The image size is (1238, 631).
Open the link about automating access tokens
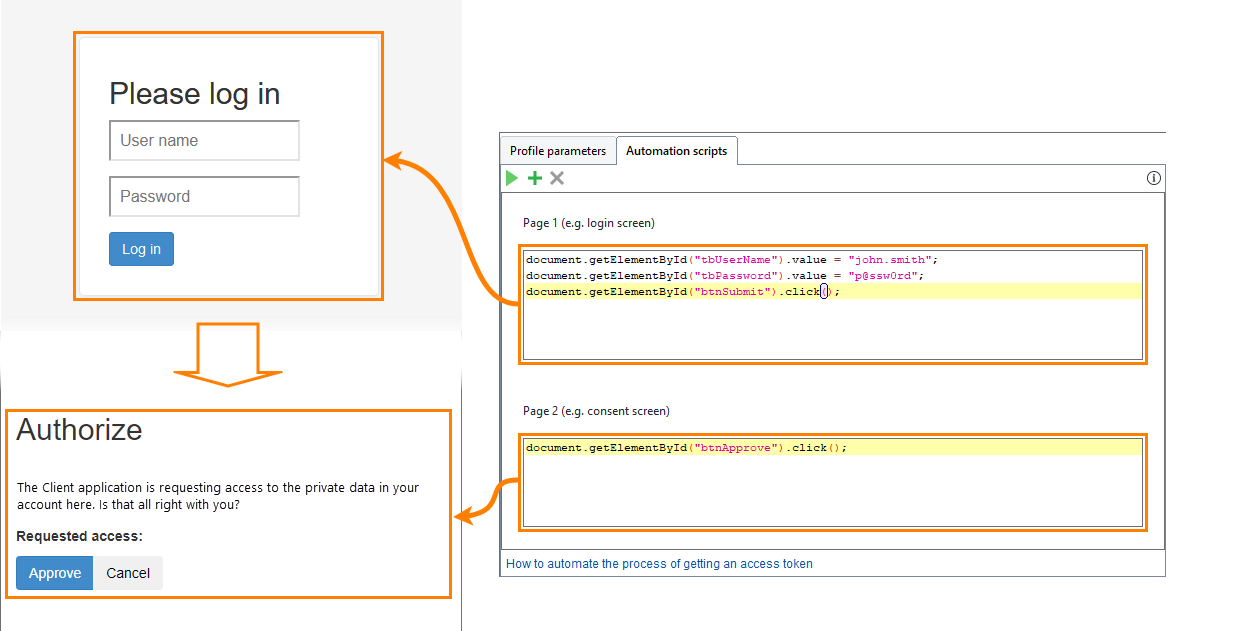pos(659,563)
